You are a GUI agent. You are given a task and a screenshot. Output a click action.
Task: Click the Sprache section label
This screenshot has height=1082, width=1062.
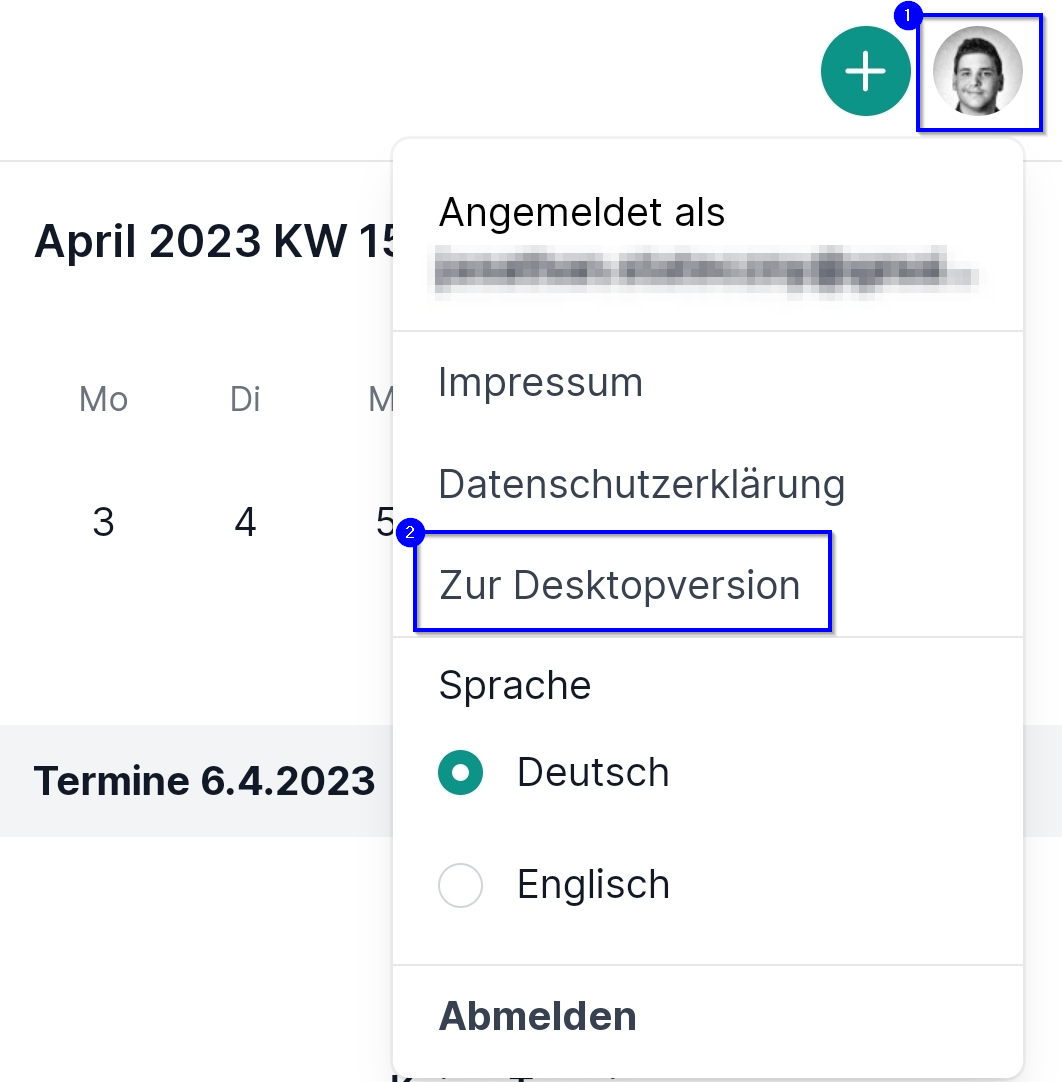[x=514, y=686]
